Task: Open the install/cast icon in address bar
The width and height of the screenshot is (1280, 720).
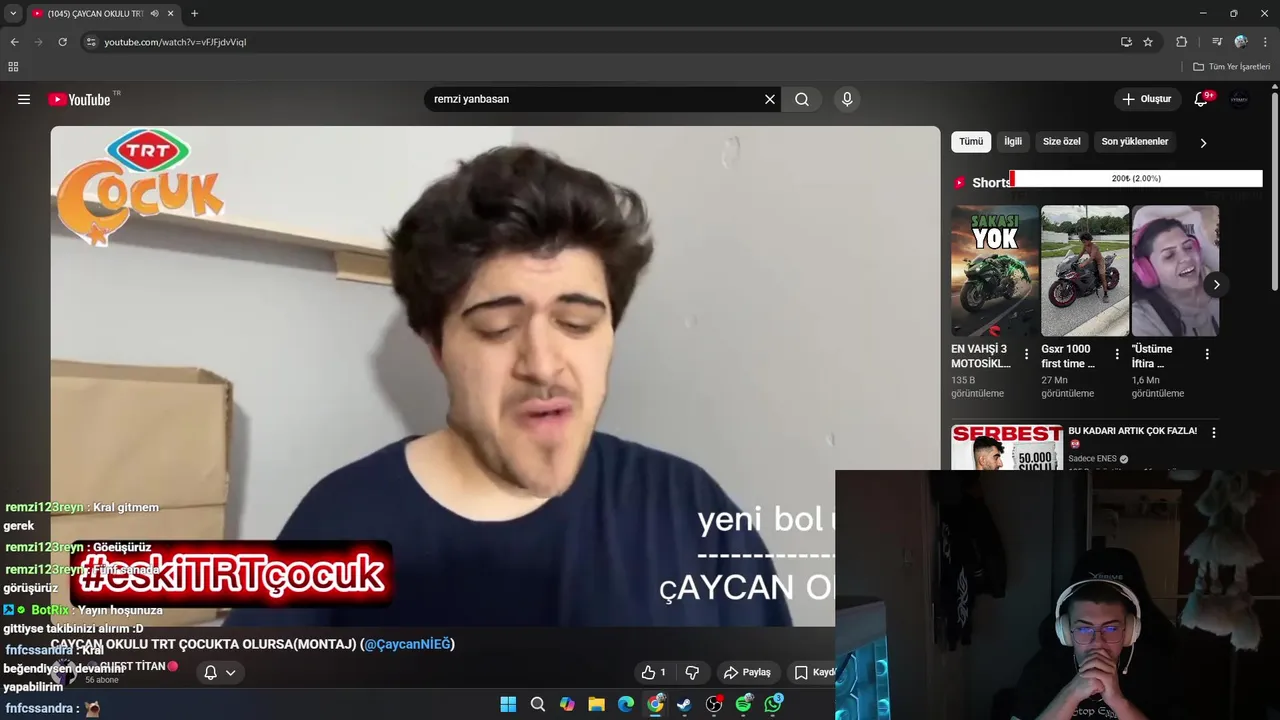Action: [1126, 42]
